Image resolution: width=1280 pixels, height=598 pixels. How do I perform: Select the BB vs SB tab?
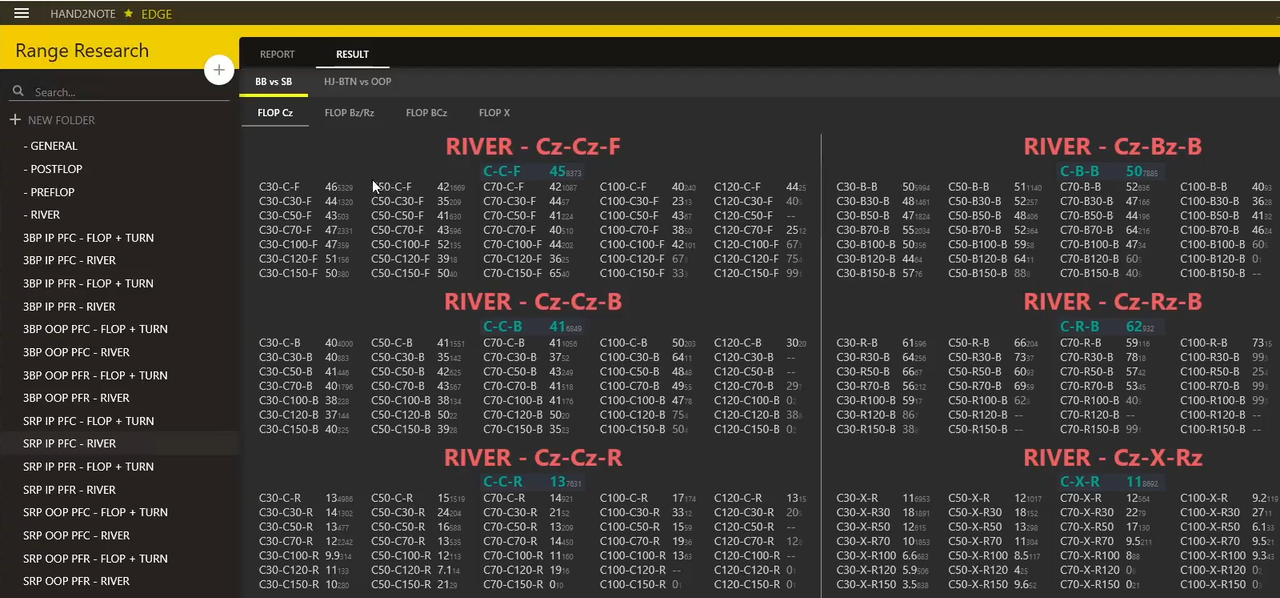[x=274, y=82]
